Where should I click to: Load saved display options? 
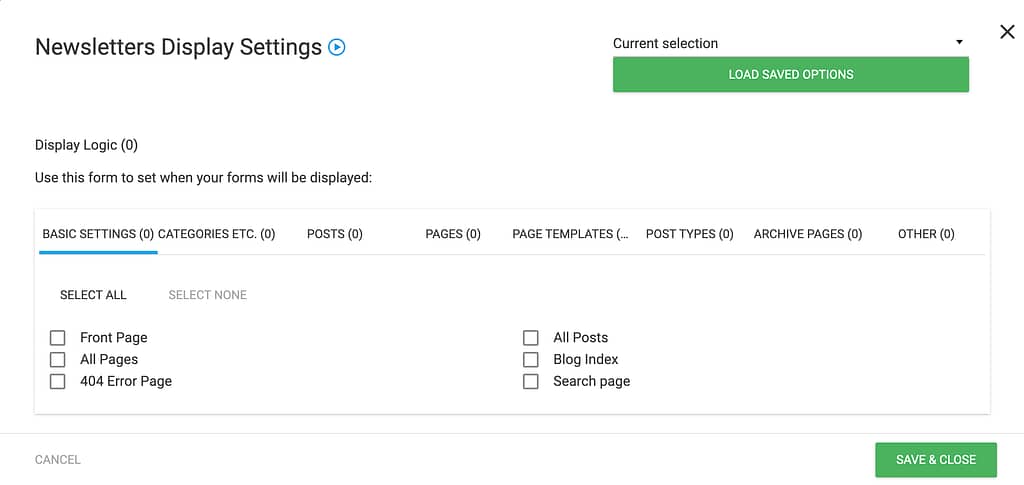point(790,74)
